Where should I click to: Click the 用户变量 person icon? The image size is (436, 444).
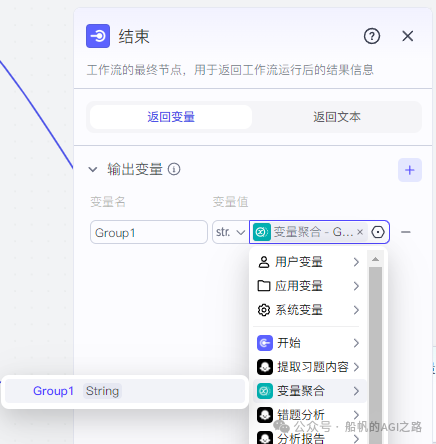tap(264, 262)
